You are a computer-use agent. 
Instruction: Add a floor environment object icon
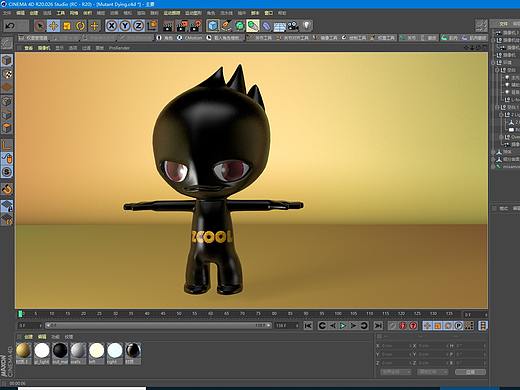click(280, 26)
